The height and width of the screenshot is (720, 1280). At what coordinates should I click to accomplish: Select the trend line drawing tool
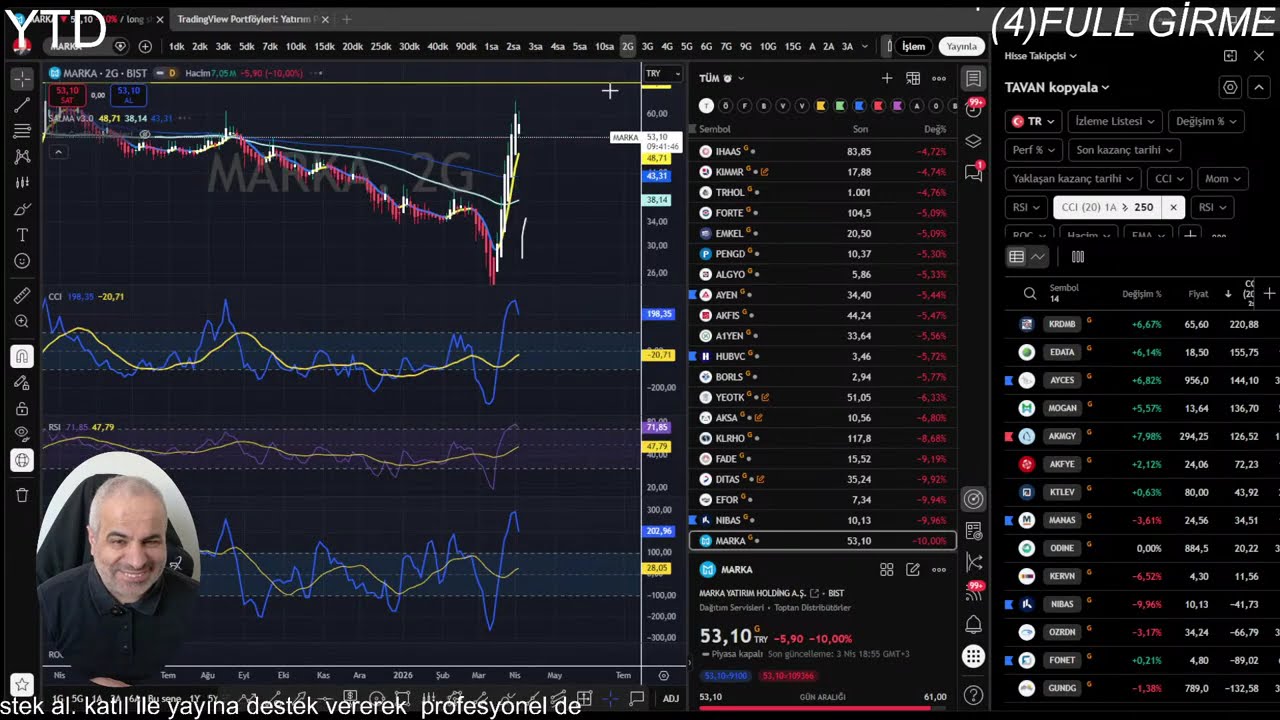[x=22, y=105]
